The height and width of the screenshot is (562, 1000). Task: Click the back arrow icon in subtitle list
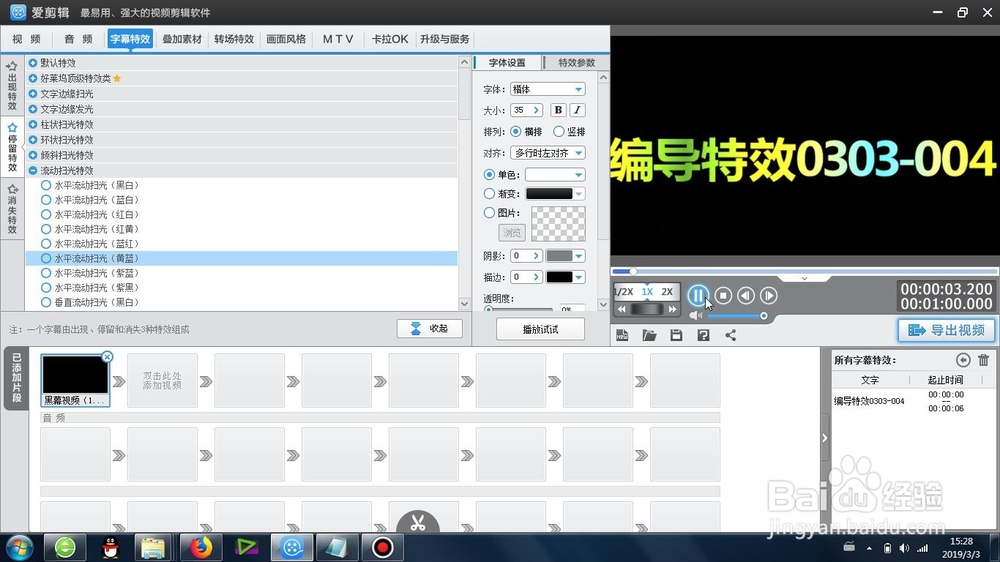click(963, 360)
